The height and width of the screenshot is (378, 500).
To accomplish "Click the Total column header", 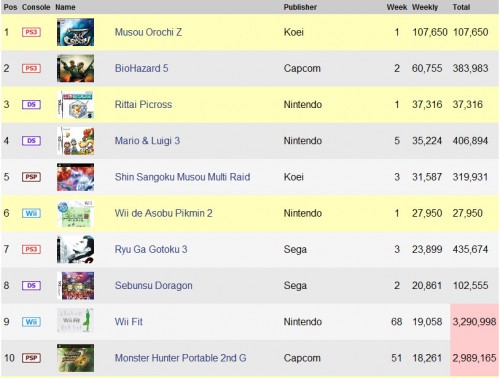I will pos(461,7).
